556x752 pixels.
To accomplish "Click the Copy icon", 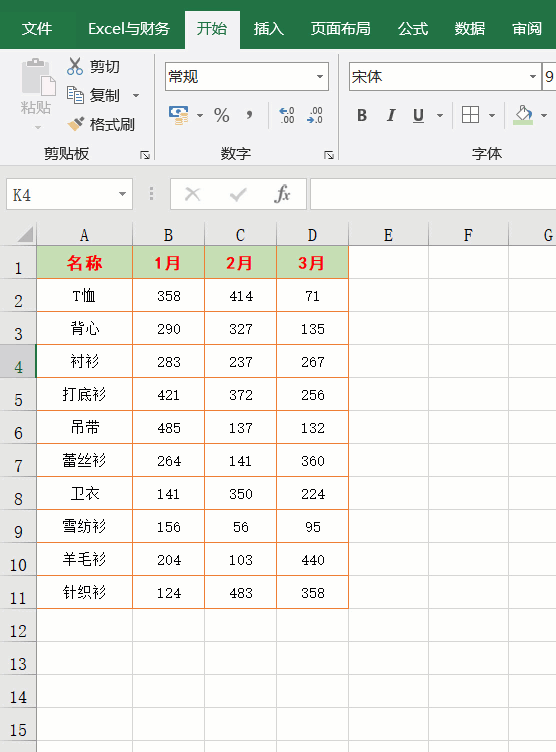I will point(75,95).
